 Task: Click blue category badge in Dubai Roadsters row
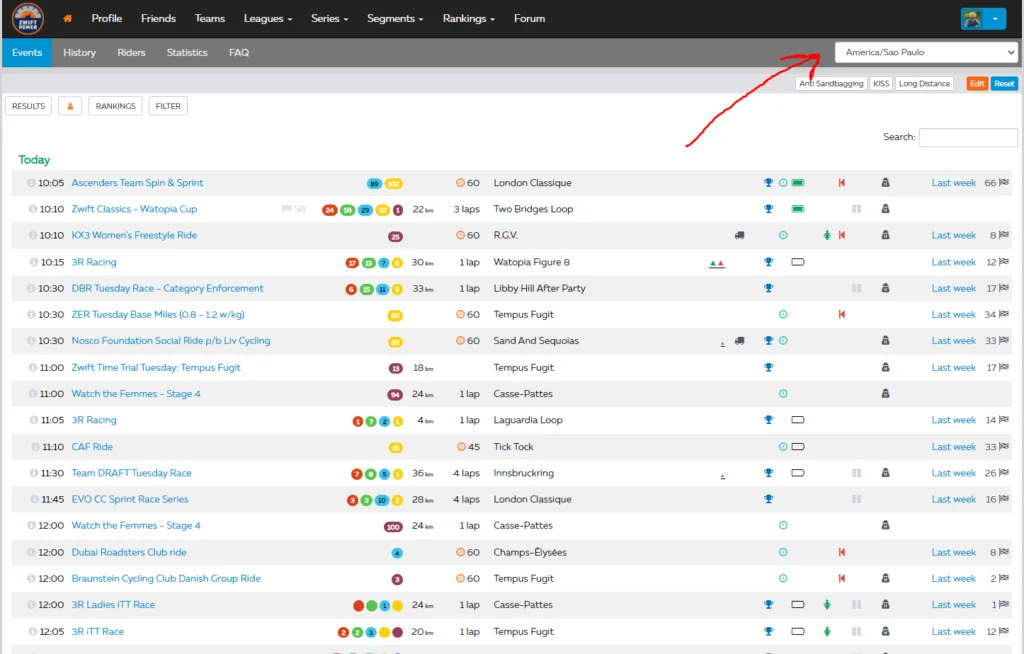[x=397, y=553]
